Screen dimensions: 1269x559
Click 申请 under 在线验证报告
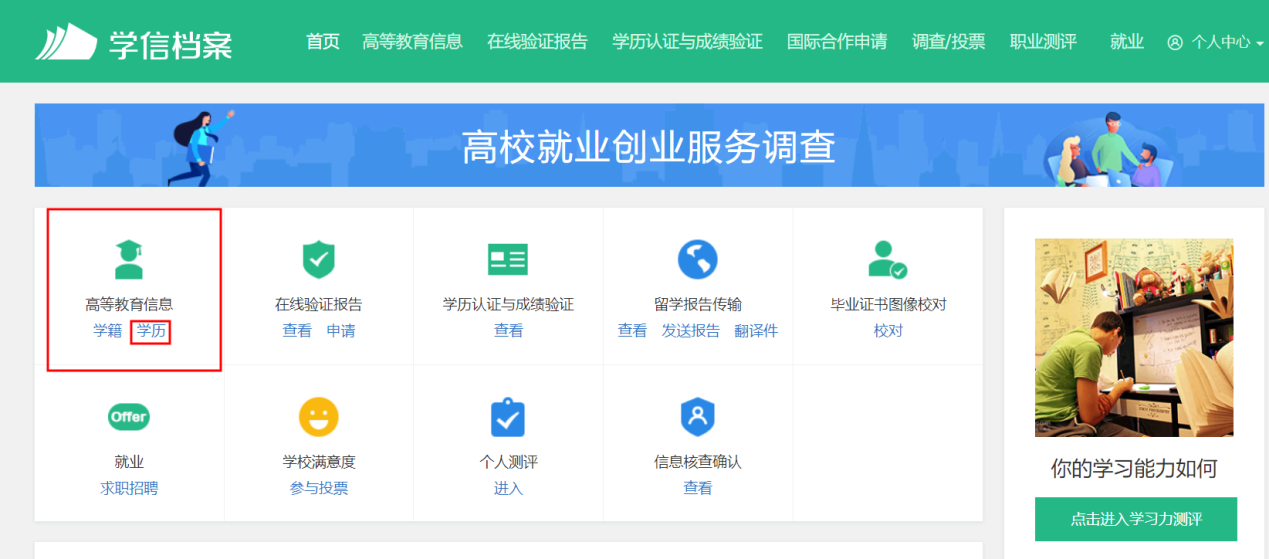coord(341,331)
